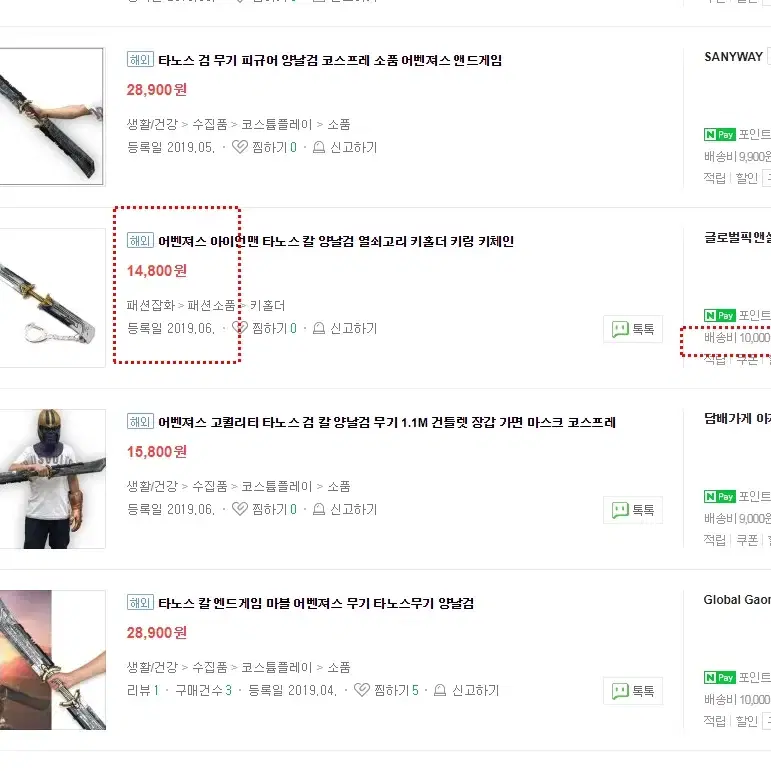Click the 리뷰 1 review count link
The image size is (771, 771).
(143, 690)
